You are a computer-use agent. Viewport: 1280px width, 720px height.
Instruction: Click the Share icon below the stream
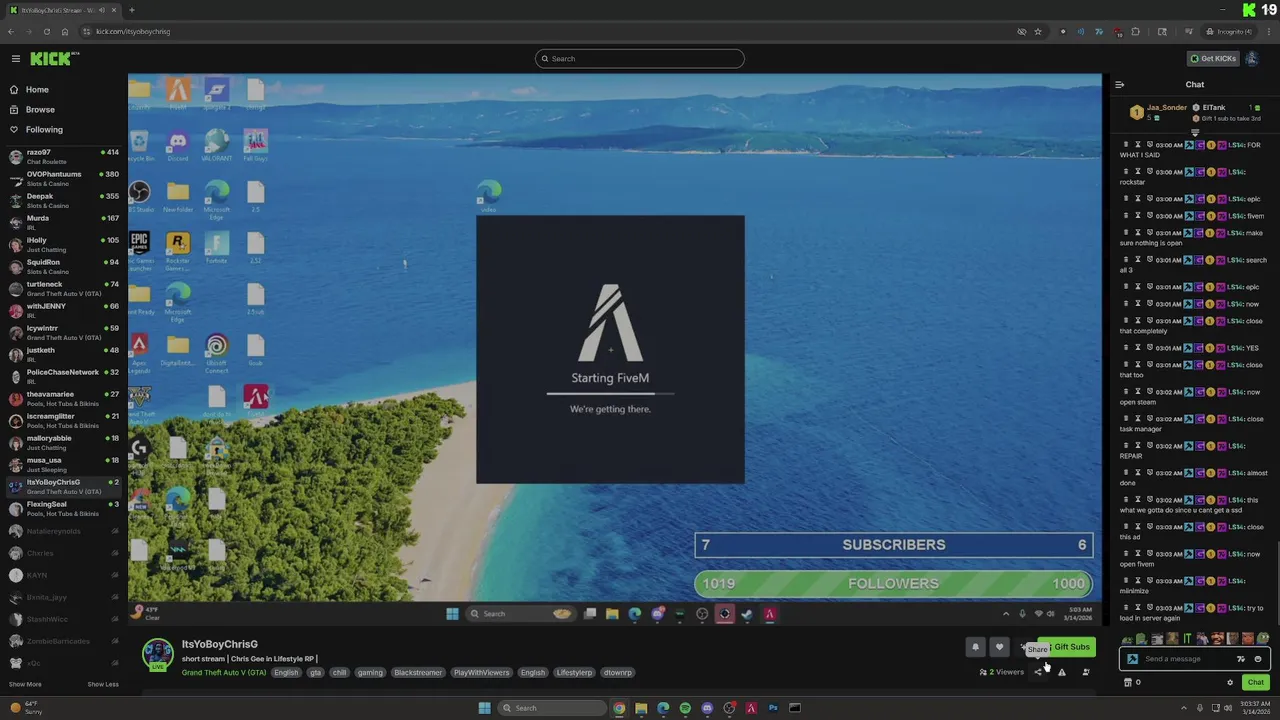pyautogui.click(x=1038, y=672)
